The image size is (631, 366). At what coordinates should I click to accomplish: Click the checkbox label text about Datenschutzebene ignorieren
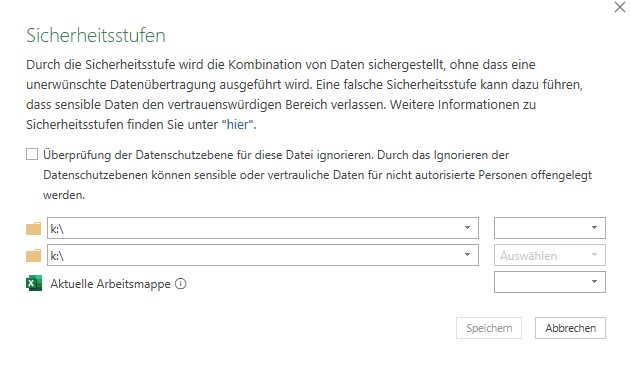point(318,175)
